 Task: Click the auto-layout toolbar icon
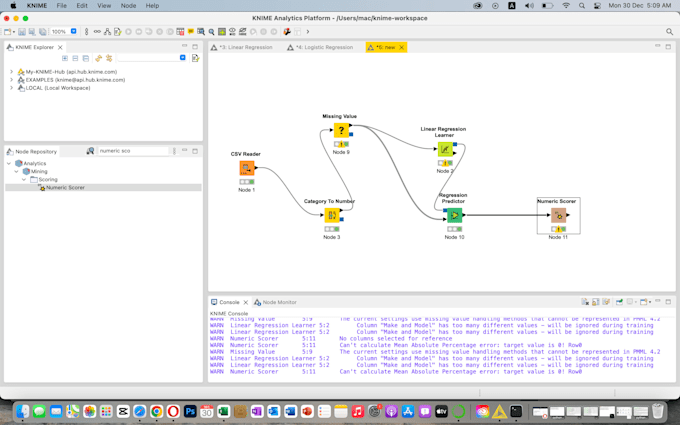pyautogui.click(x=107, y=32)
